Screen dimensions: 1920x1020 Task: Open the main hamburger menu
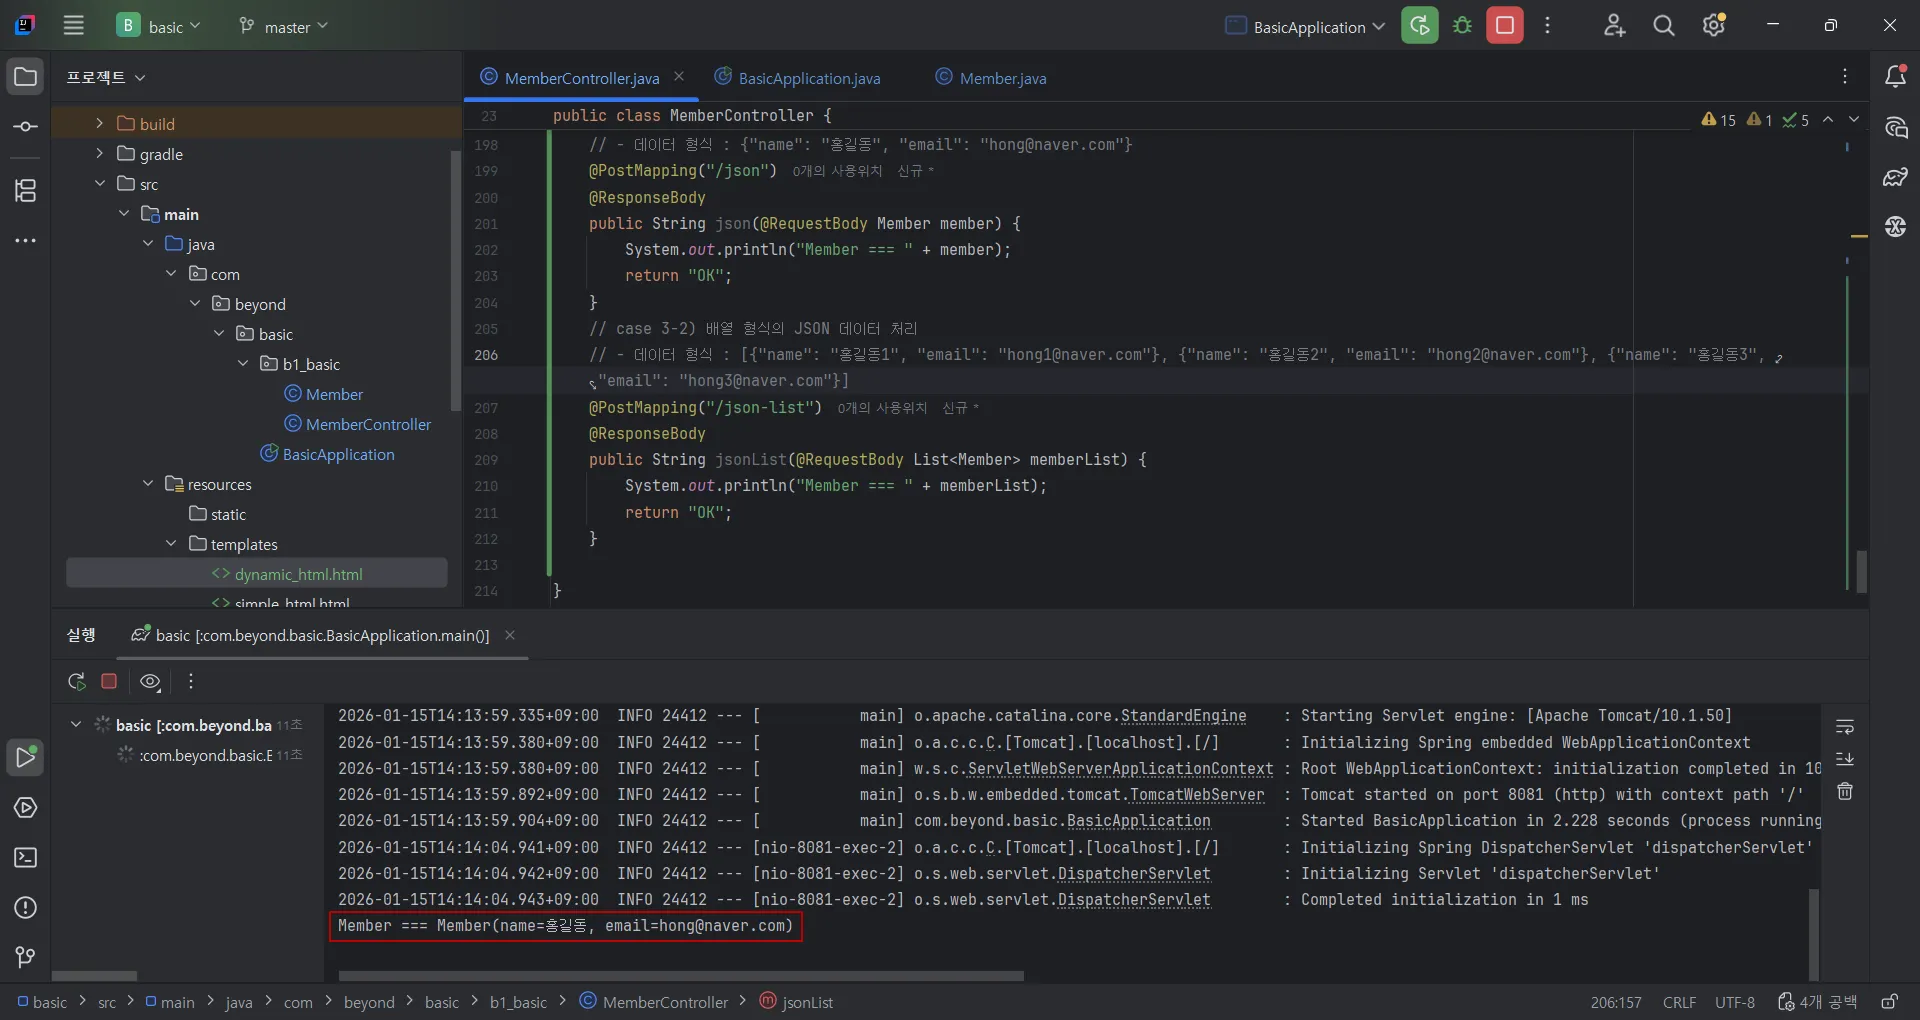pyautogui.click(x=73, y=26)
